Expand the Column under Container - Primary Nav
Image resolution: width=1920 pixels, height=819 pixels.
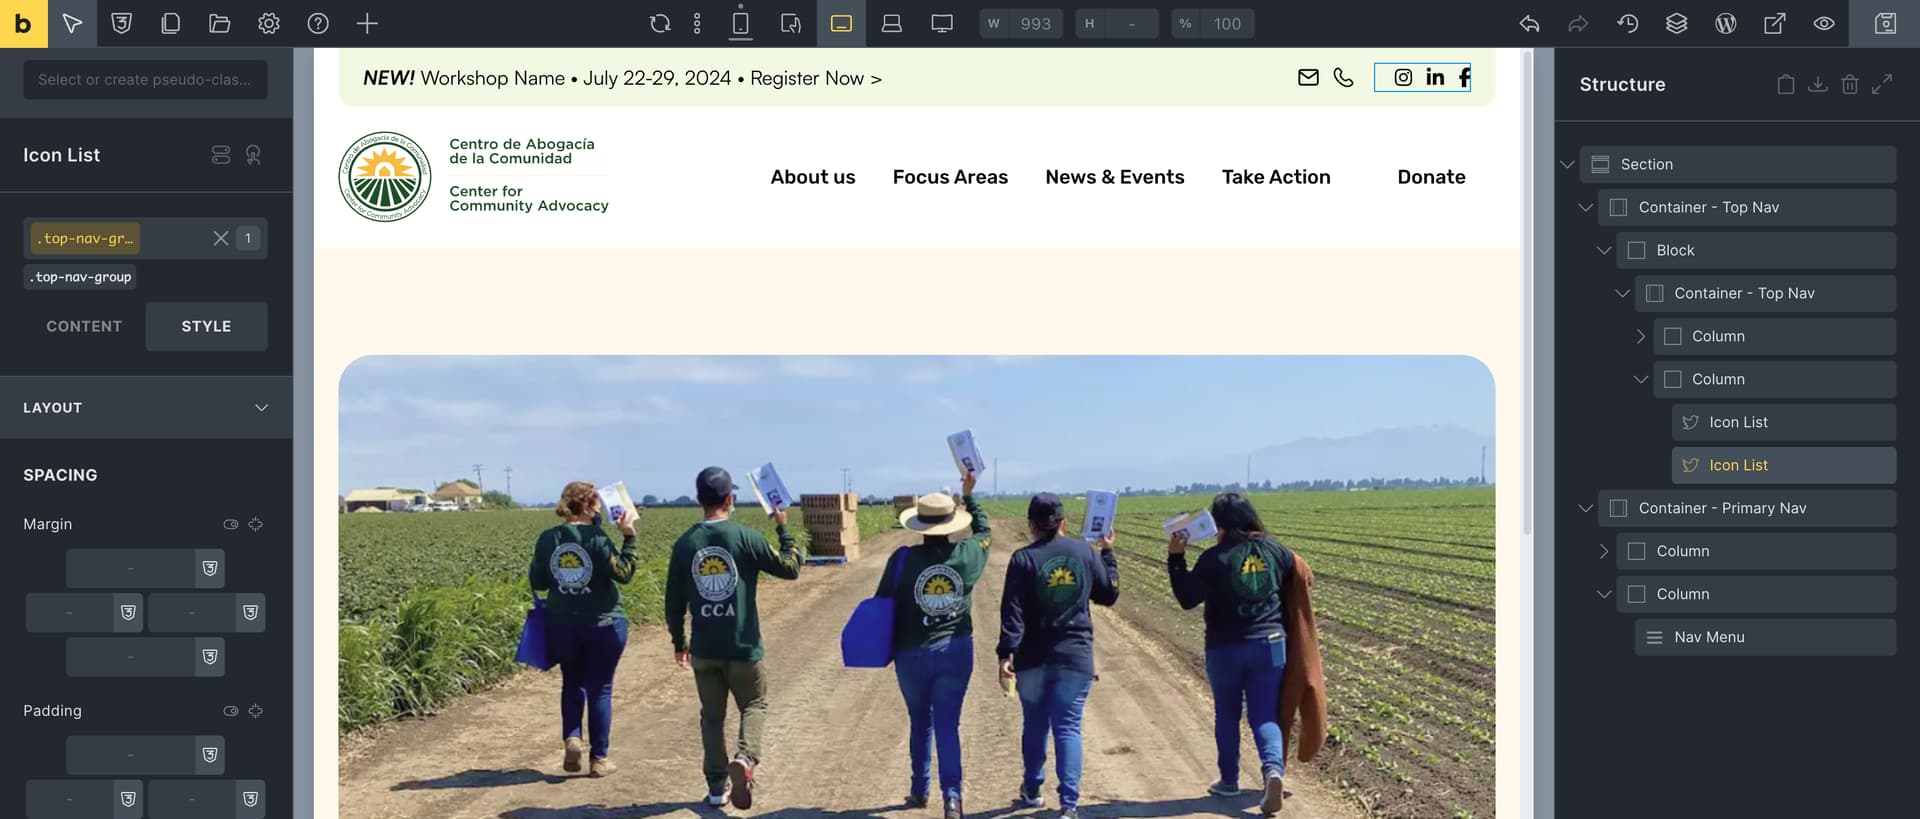(x=1604, y=551)
